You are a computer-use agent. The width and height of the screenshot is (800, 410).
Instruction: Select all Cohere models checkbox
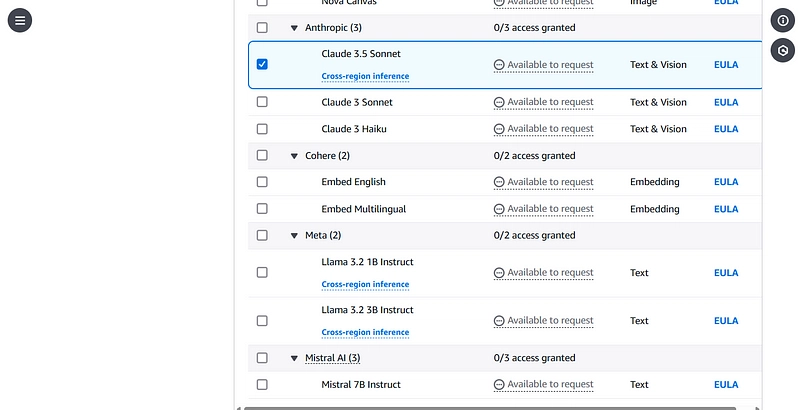point(262,155)
